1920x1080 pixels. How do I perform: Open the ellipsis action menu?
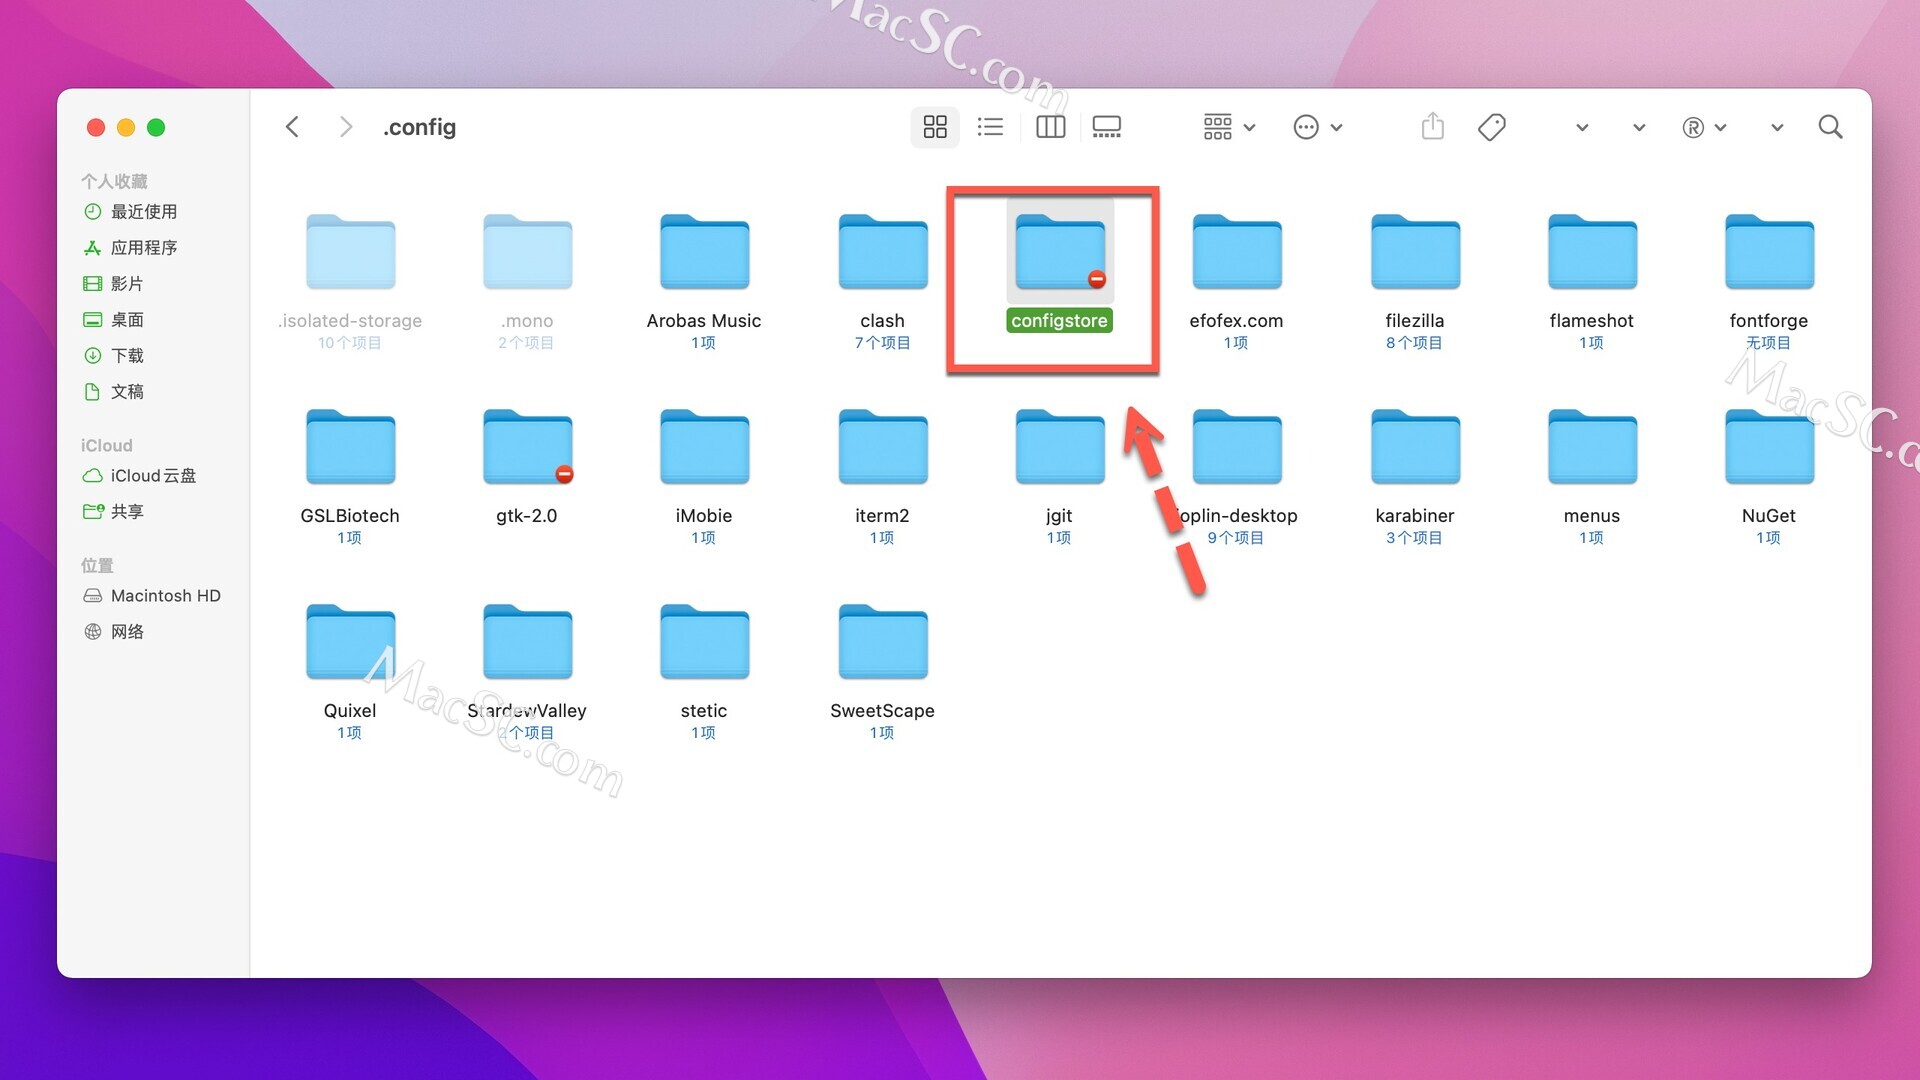pos(1317,127)
